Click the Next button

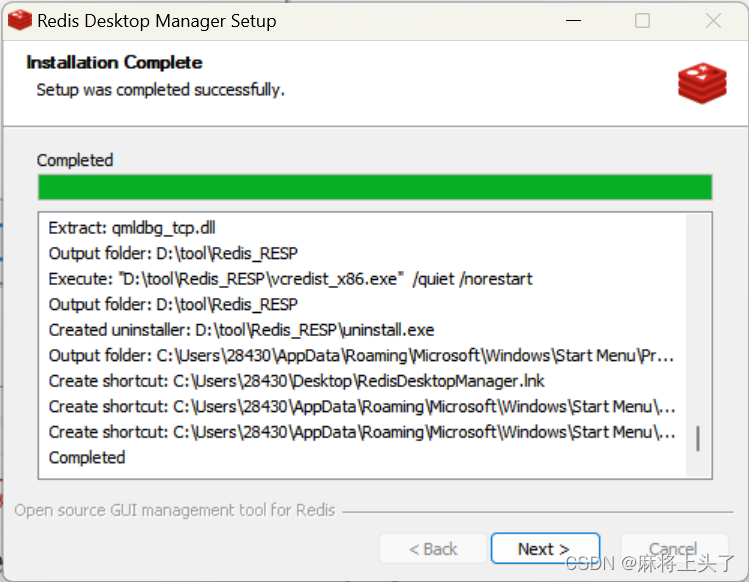[x=545, y=549]
